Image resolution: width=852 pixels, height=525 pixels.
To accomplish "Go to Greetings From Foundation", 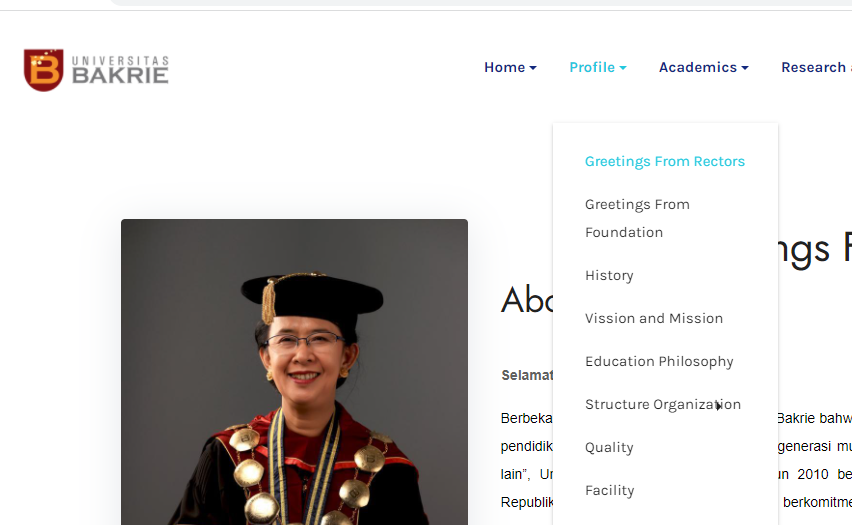I will coord(637,218).
